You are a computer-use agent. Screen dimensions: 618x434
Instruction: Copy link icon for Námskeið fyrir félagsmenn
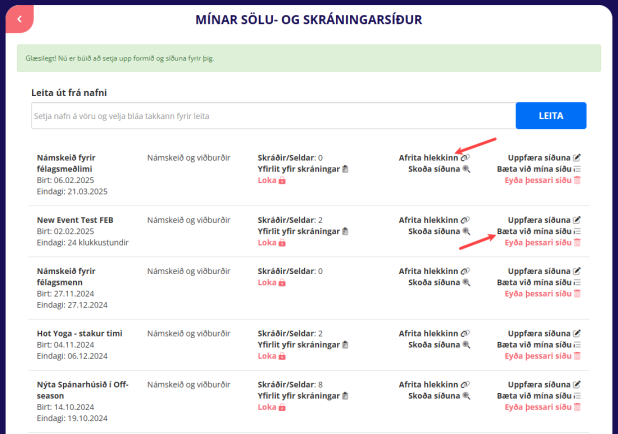[x=466, y=271]
